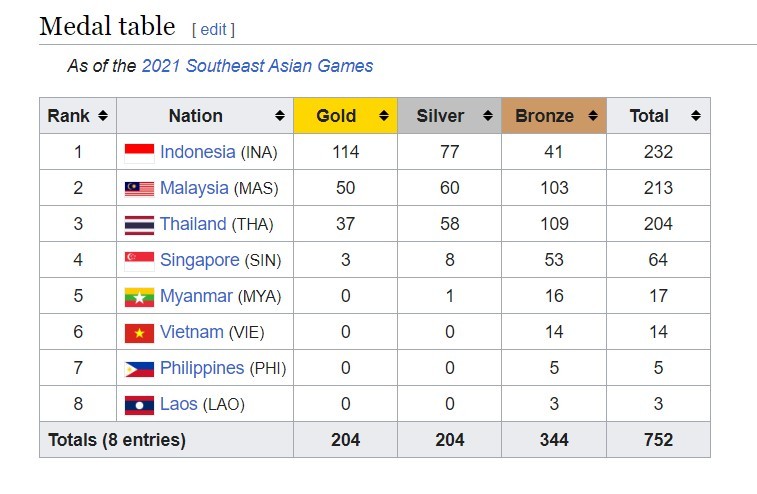757x494 pixels.
Task: Open 2021 Southeast Asian Games link
Action: point(257,66)
